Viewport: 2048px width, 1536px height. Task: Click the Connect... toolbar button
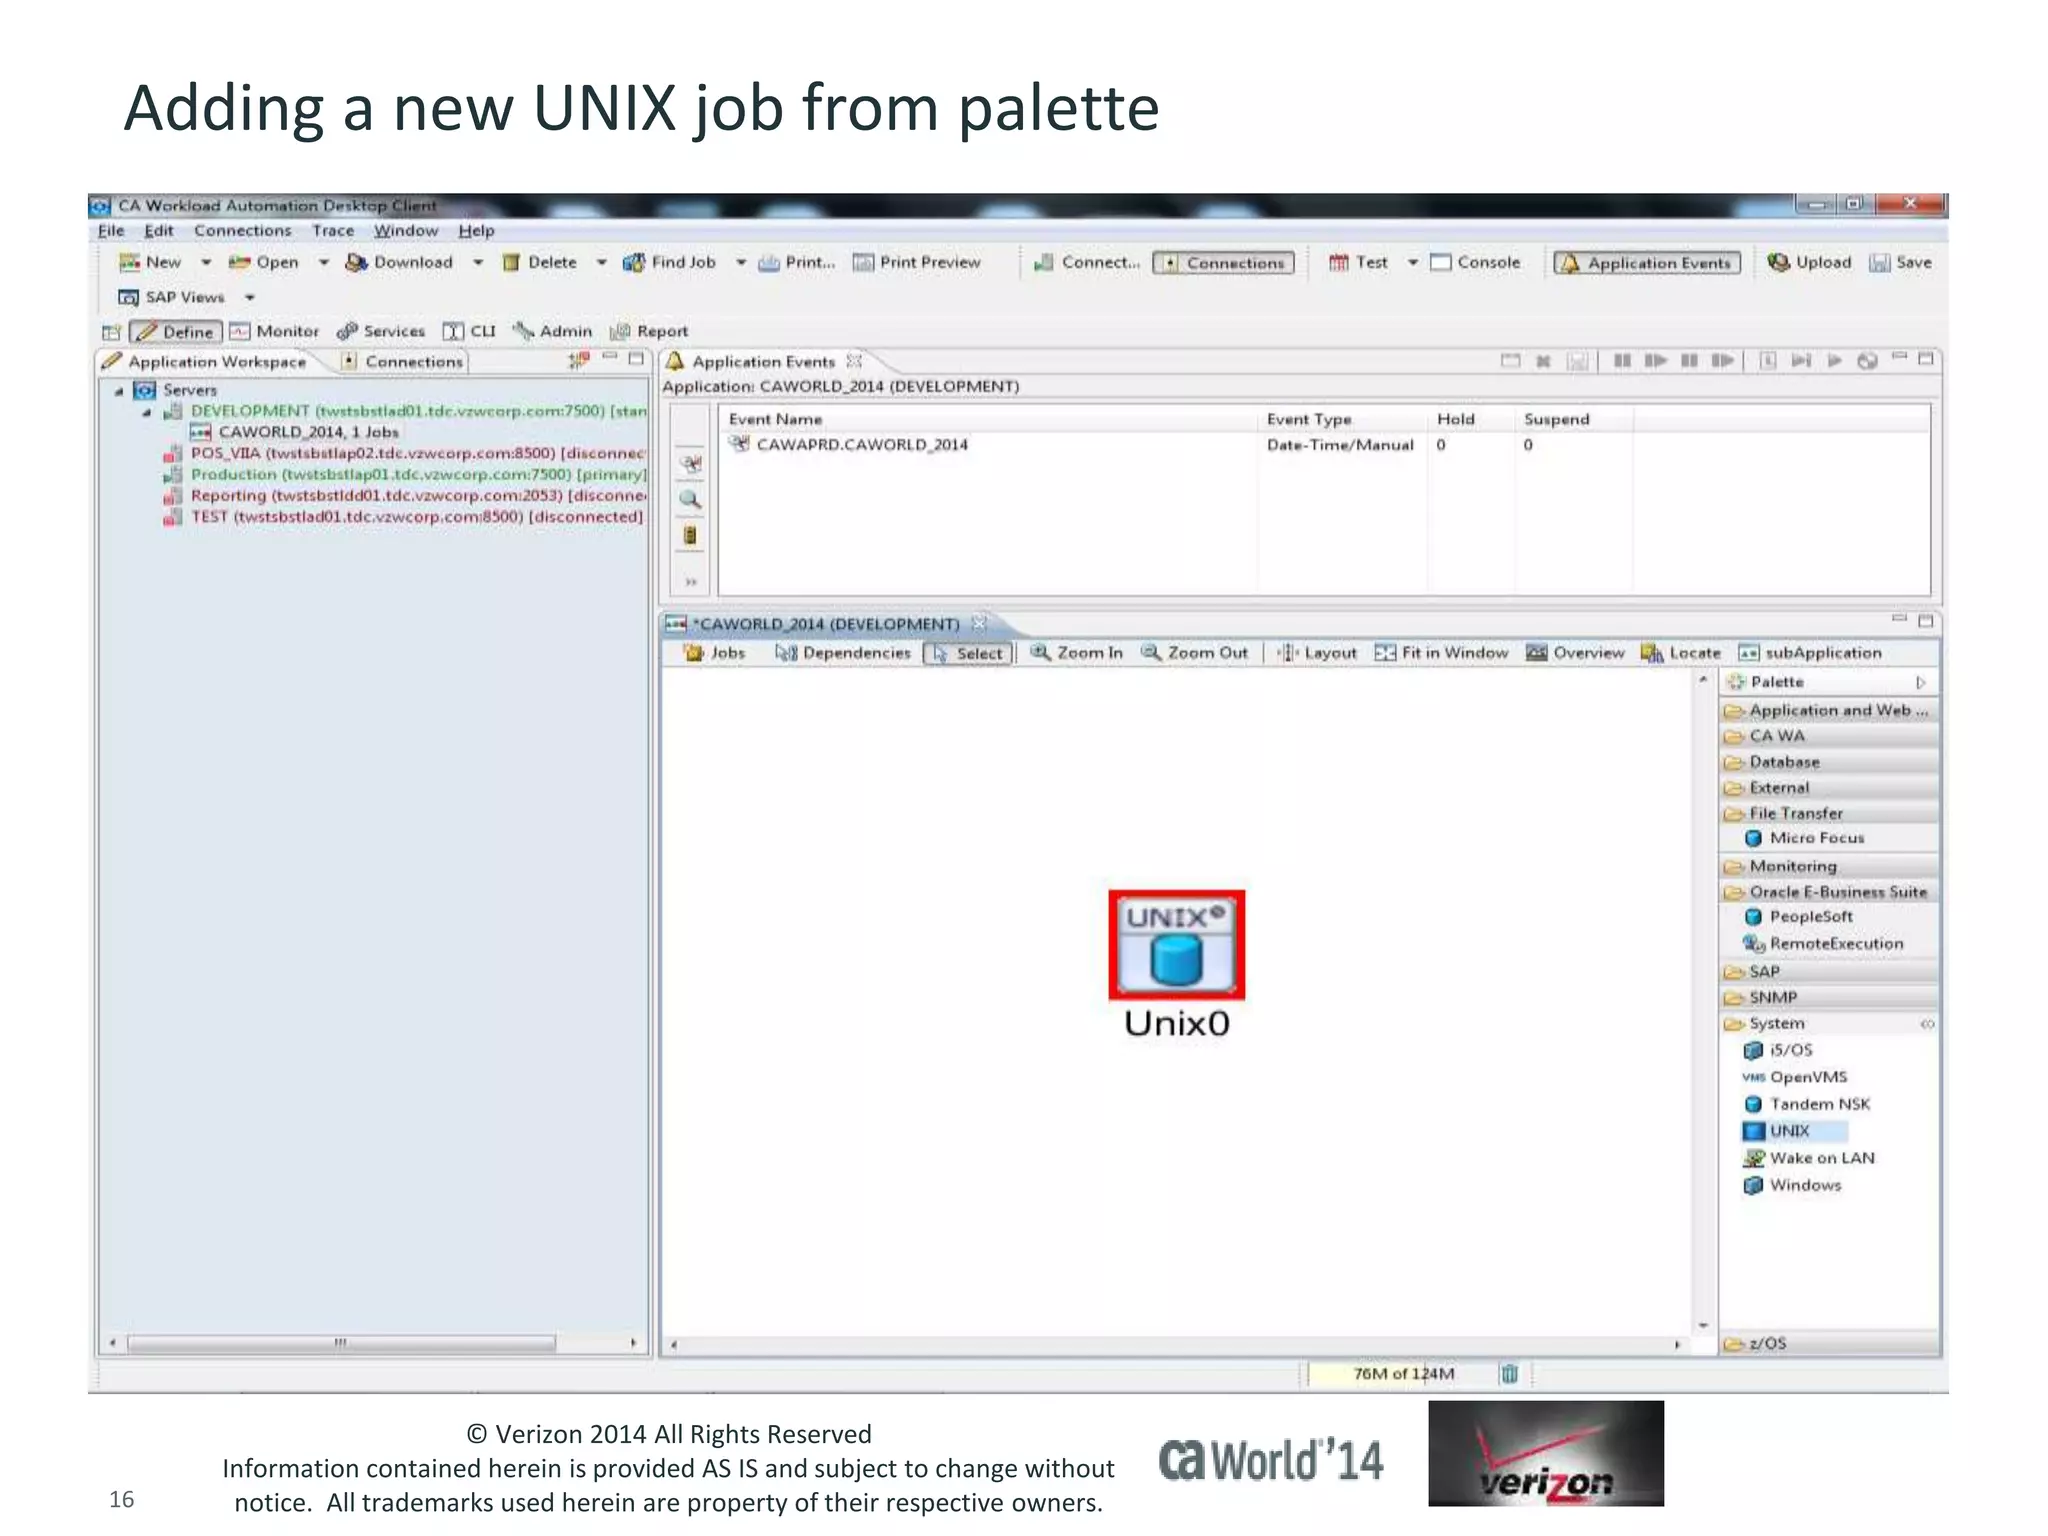click(x=1086, y=262)
